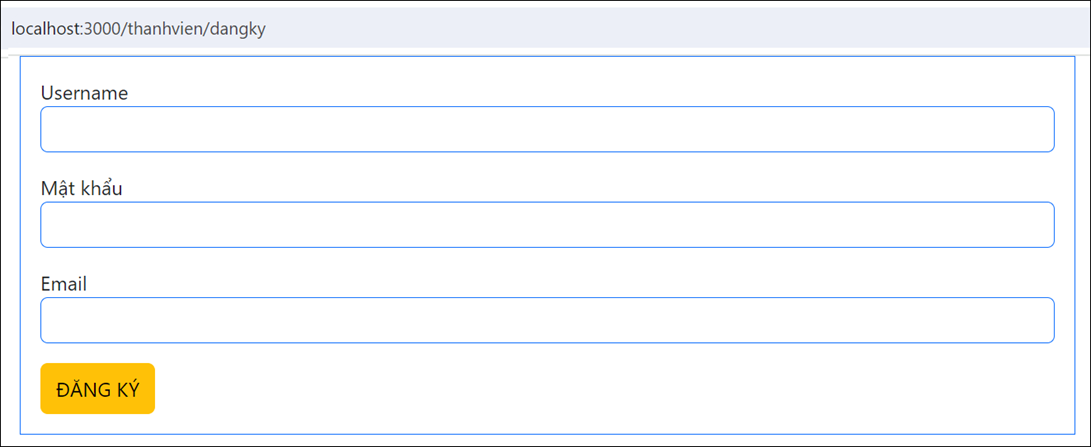Activate the last field above ĐĂNG KÝ
This screenshot has height=447, width=1091.
point(547,320)
